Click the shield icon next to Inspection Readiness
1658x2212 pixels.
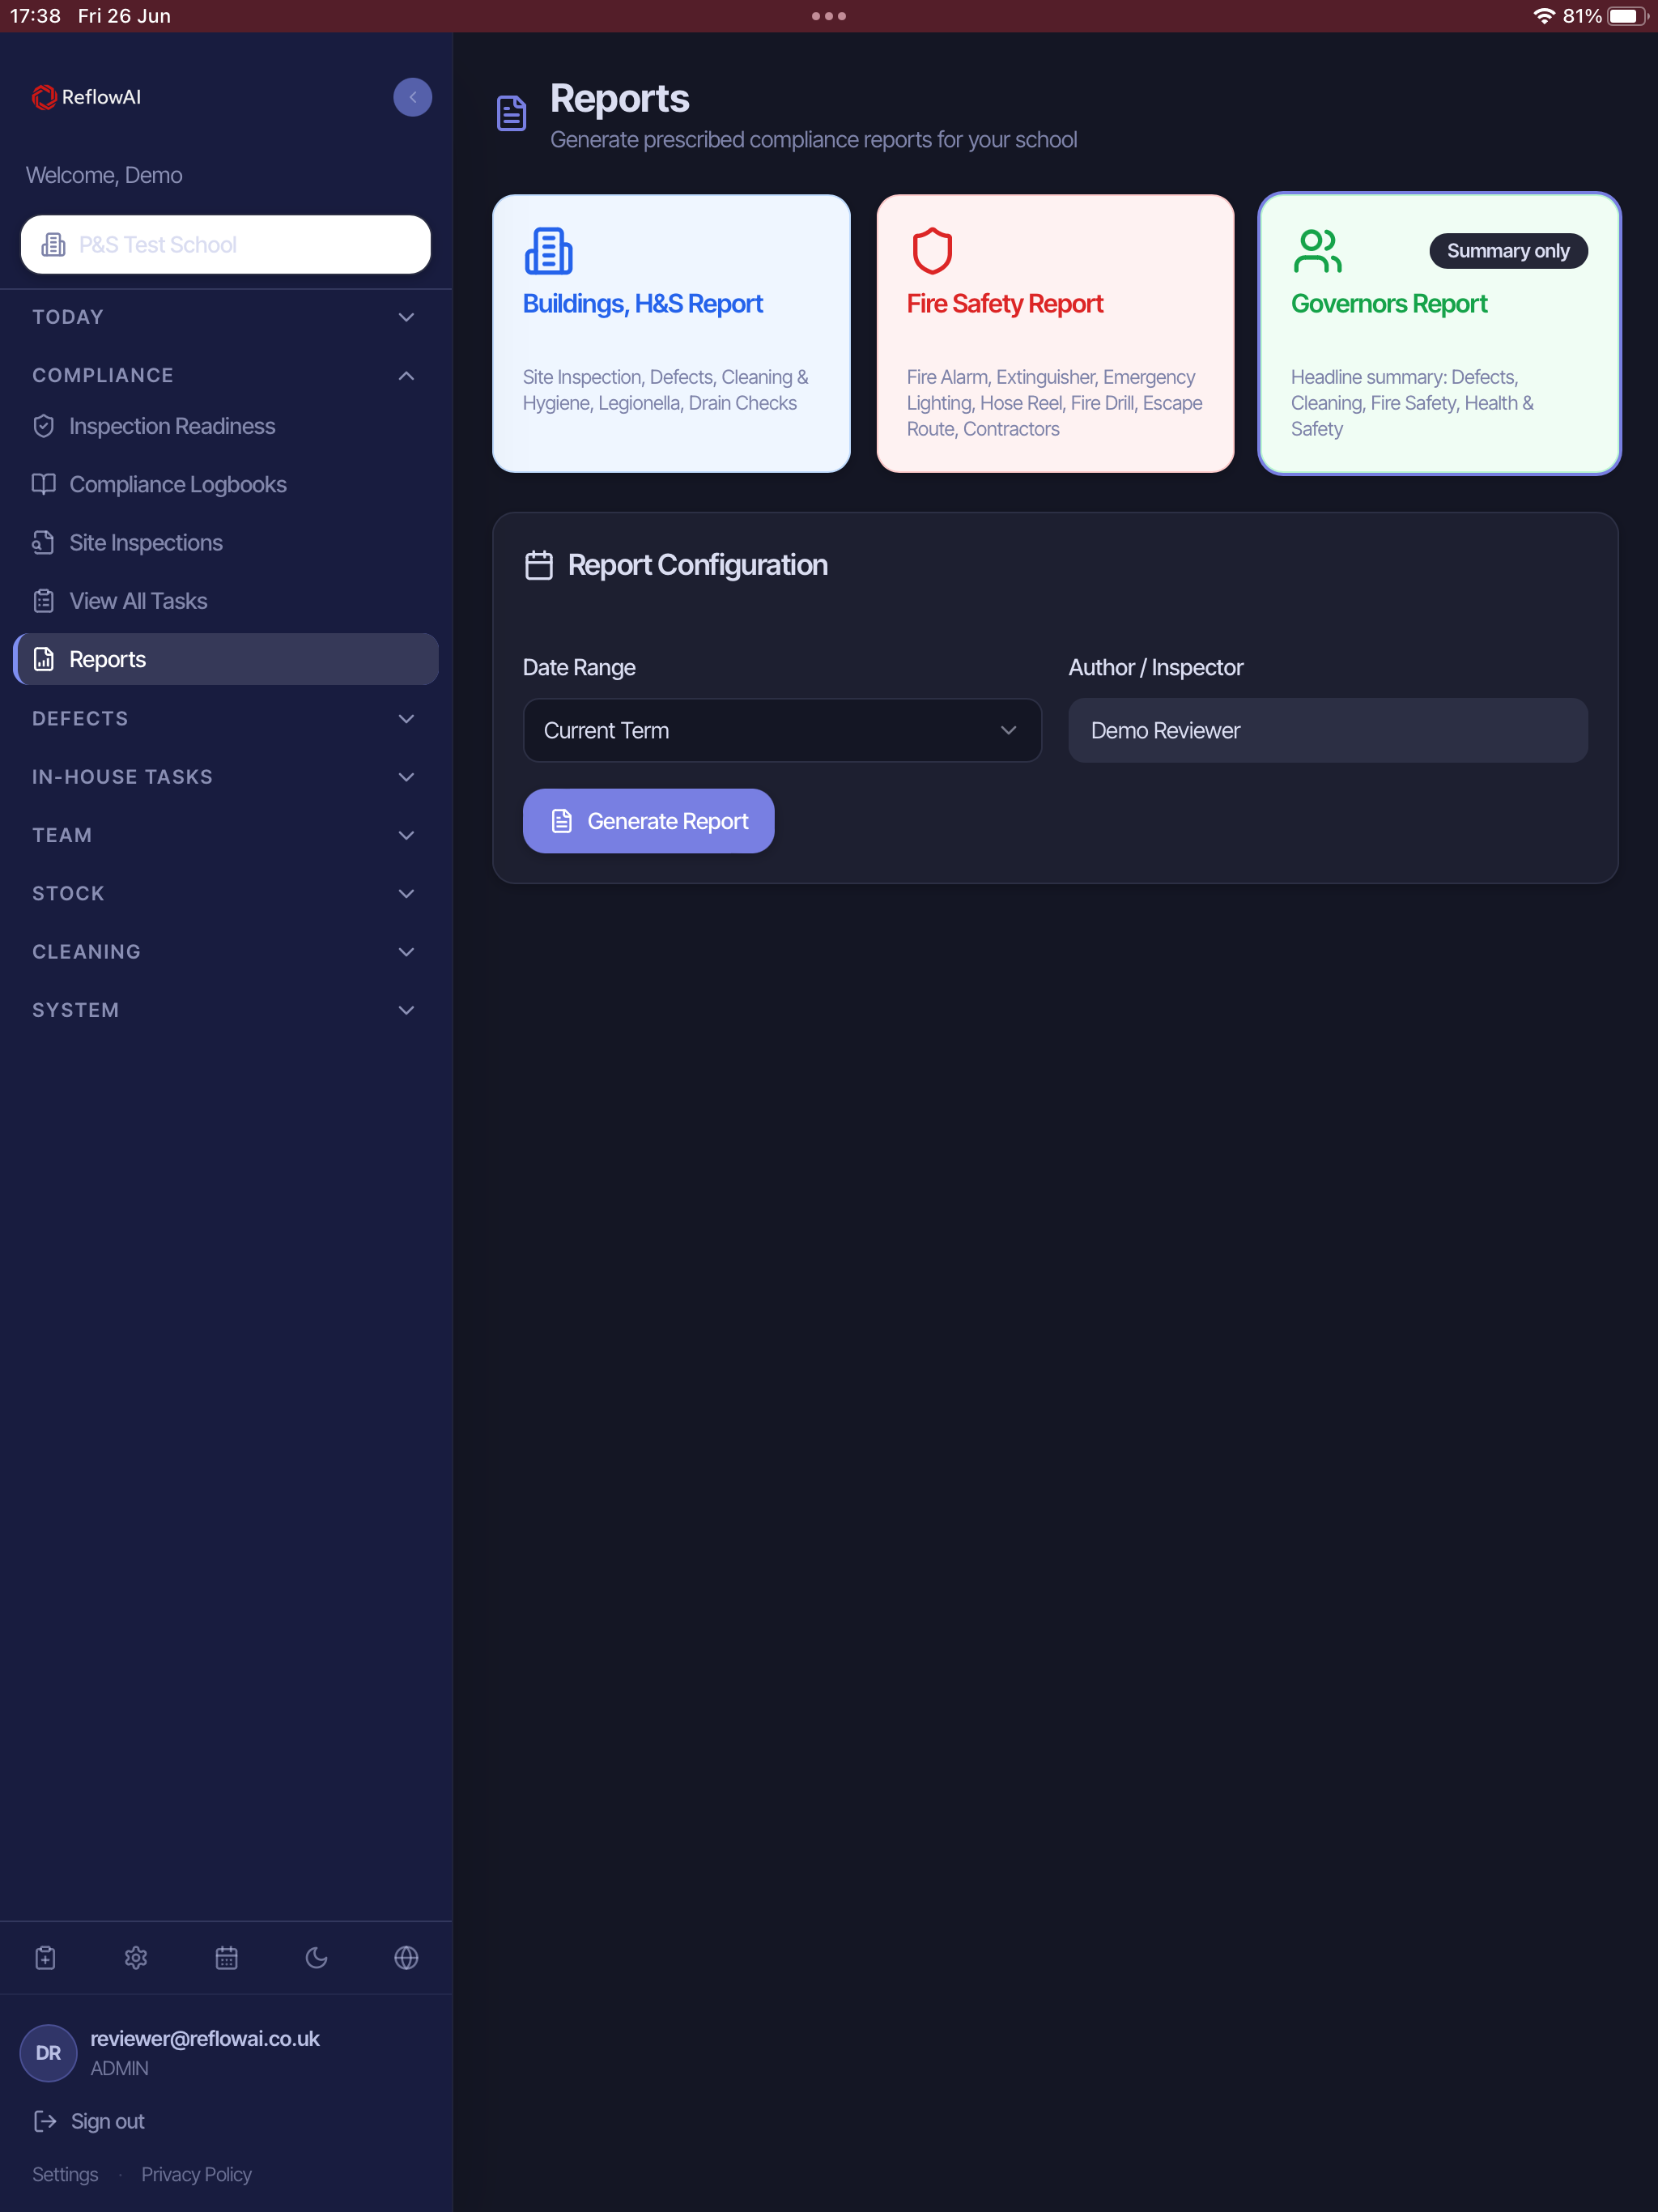(x=44, y=426)
